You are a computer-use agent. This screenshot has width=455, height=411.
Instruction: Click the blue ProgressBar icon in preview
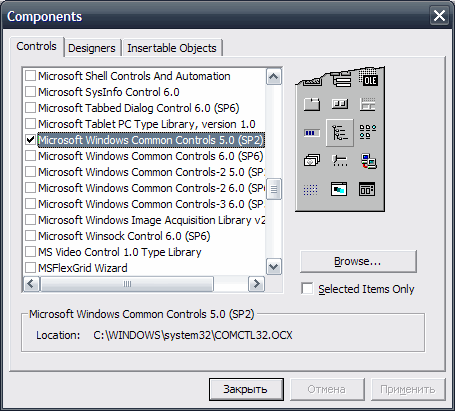(312, 133)
